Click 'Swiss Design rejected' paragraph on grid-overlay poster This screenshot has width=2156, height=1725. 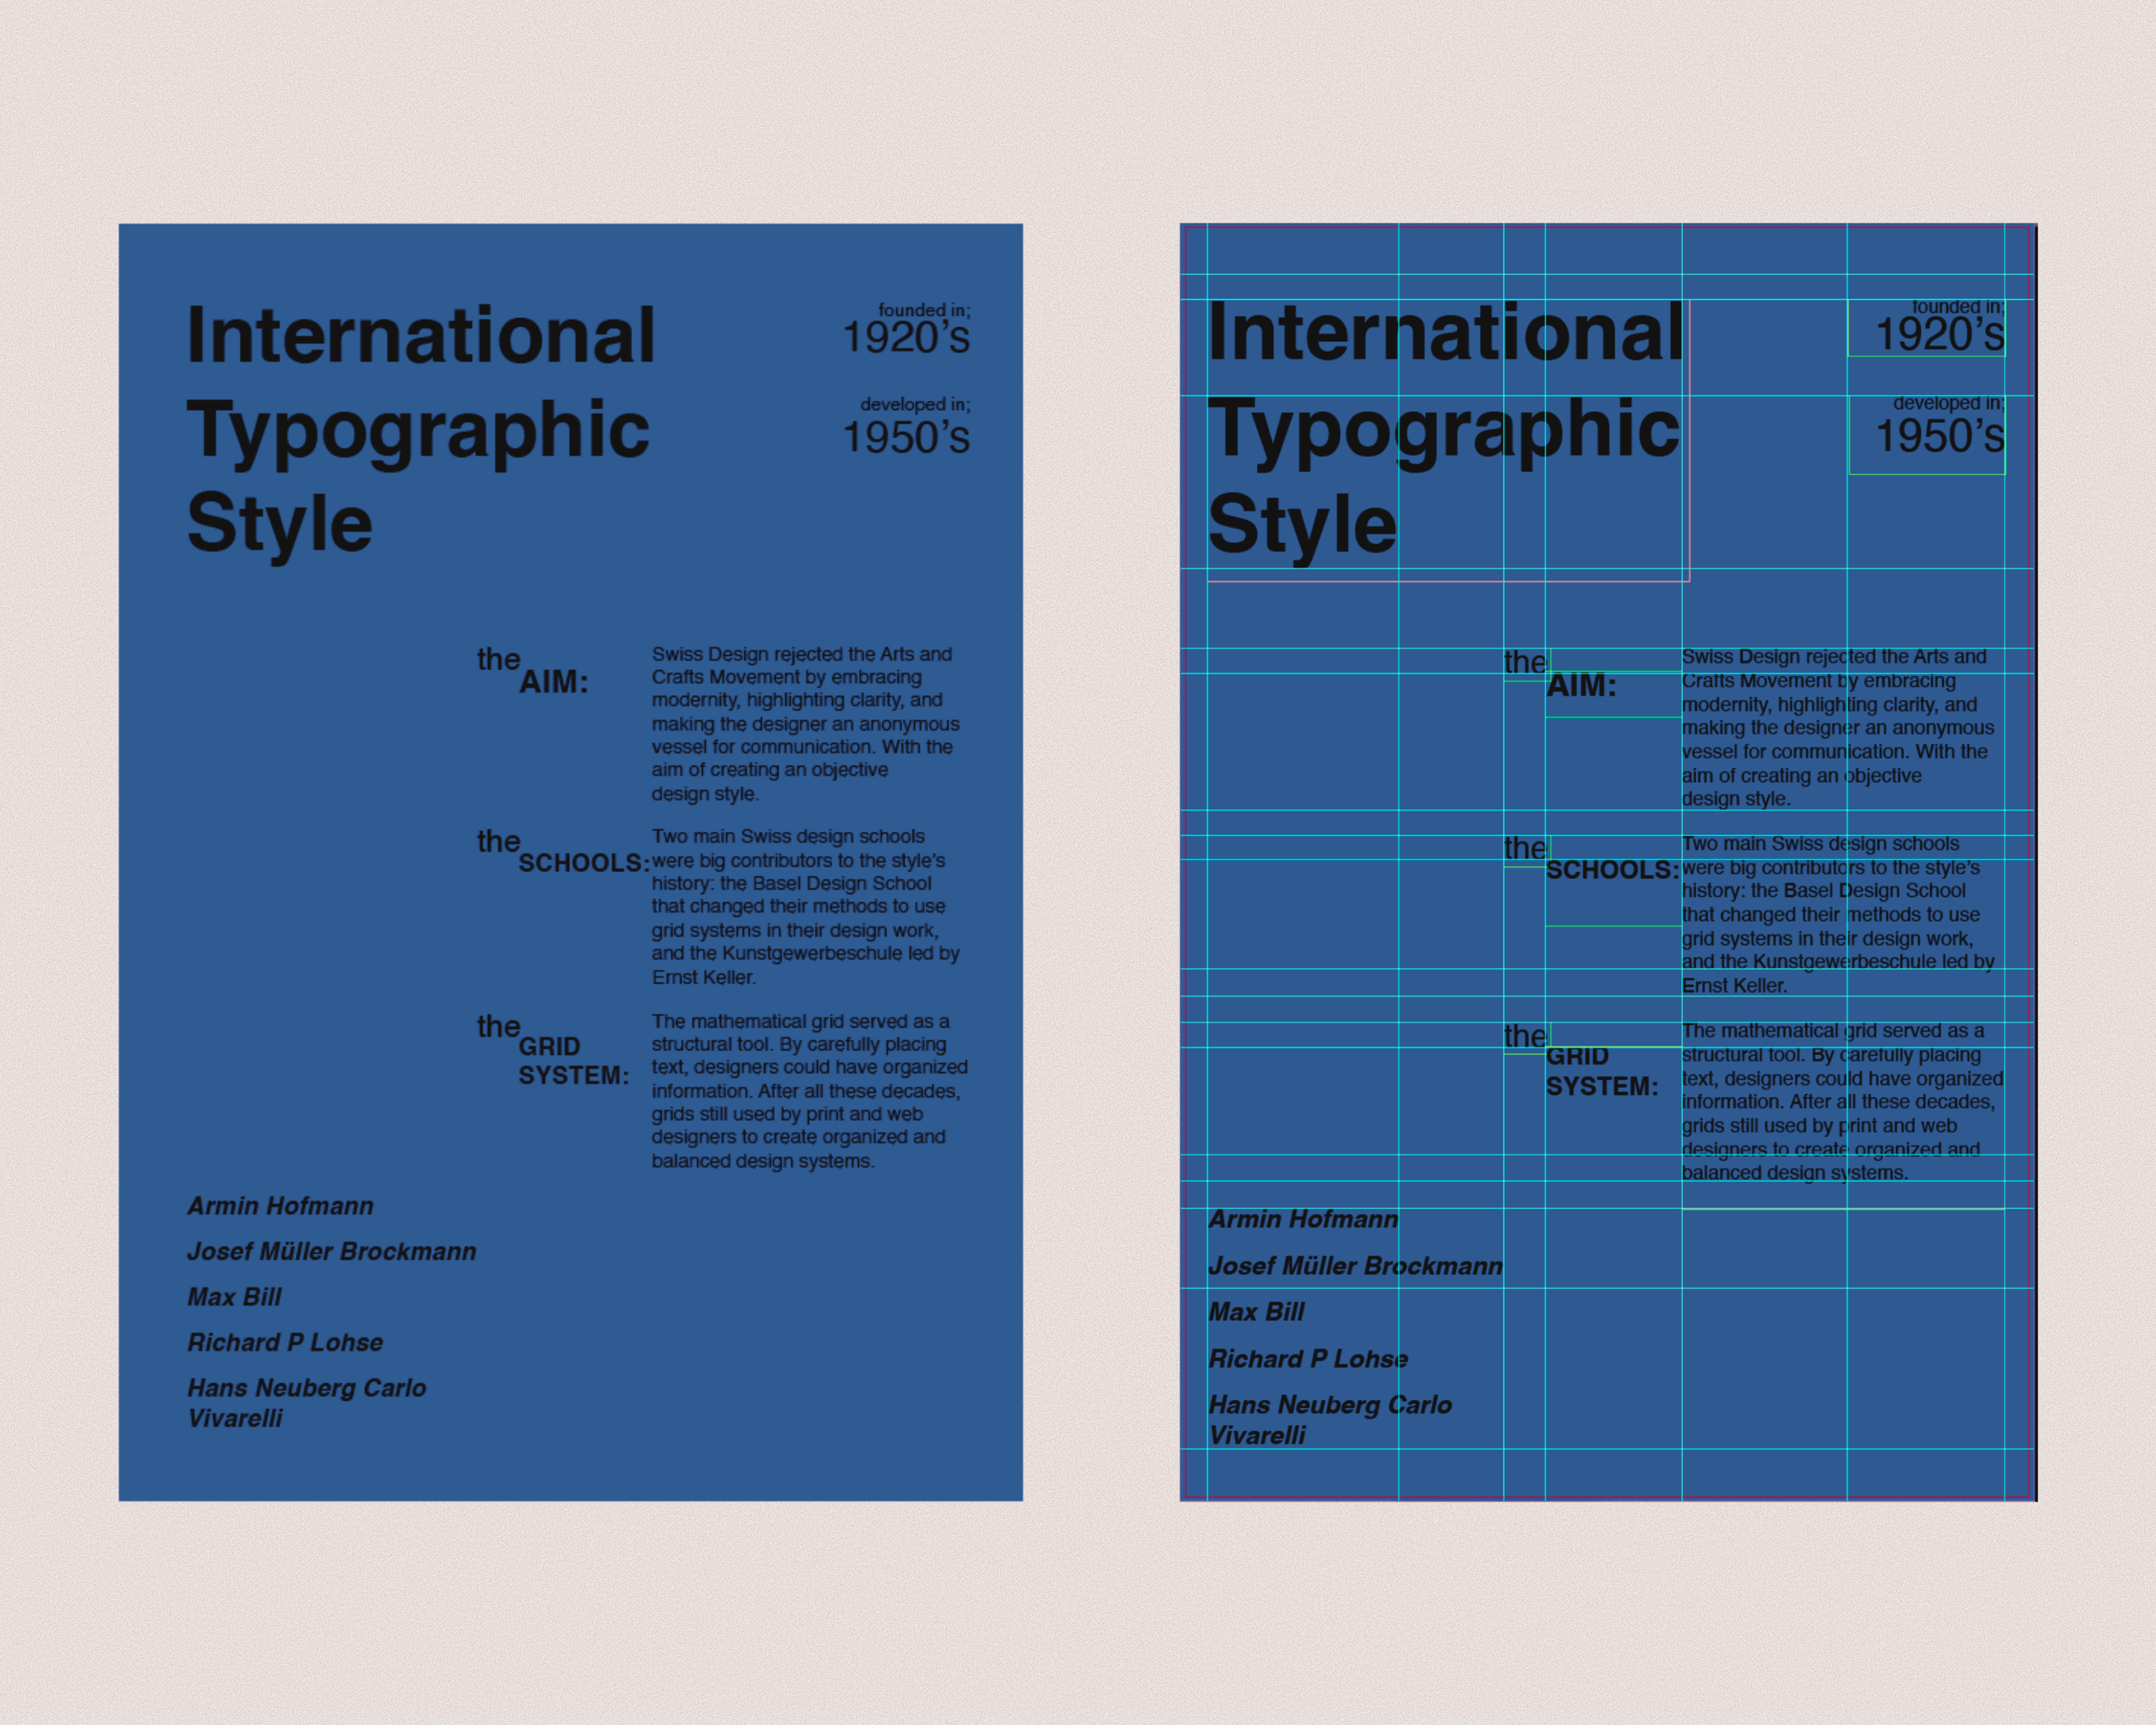pyautogui.click(x=1838, y=728)
